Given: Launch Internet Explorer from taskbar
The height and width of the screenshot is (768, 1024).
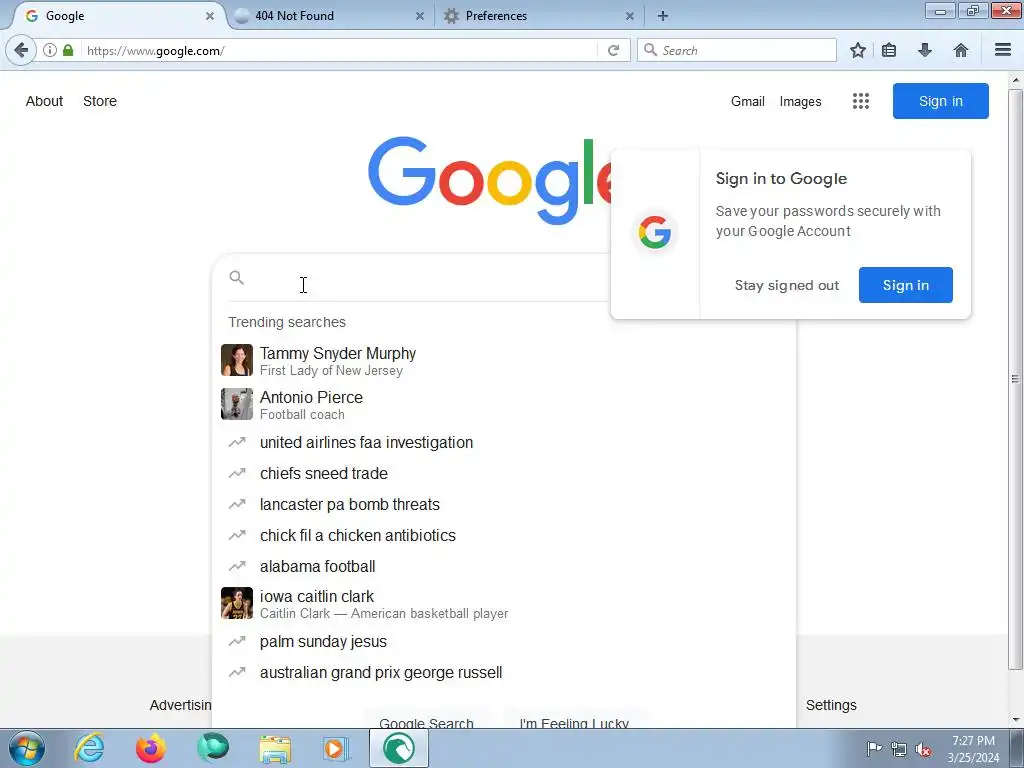Looking at the screenshot, I should point(89,748).
